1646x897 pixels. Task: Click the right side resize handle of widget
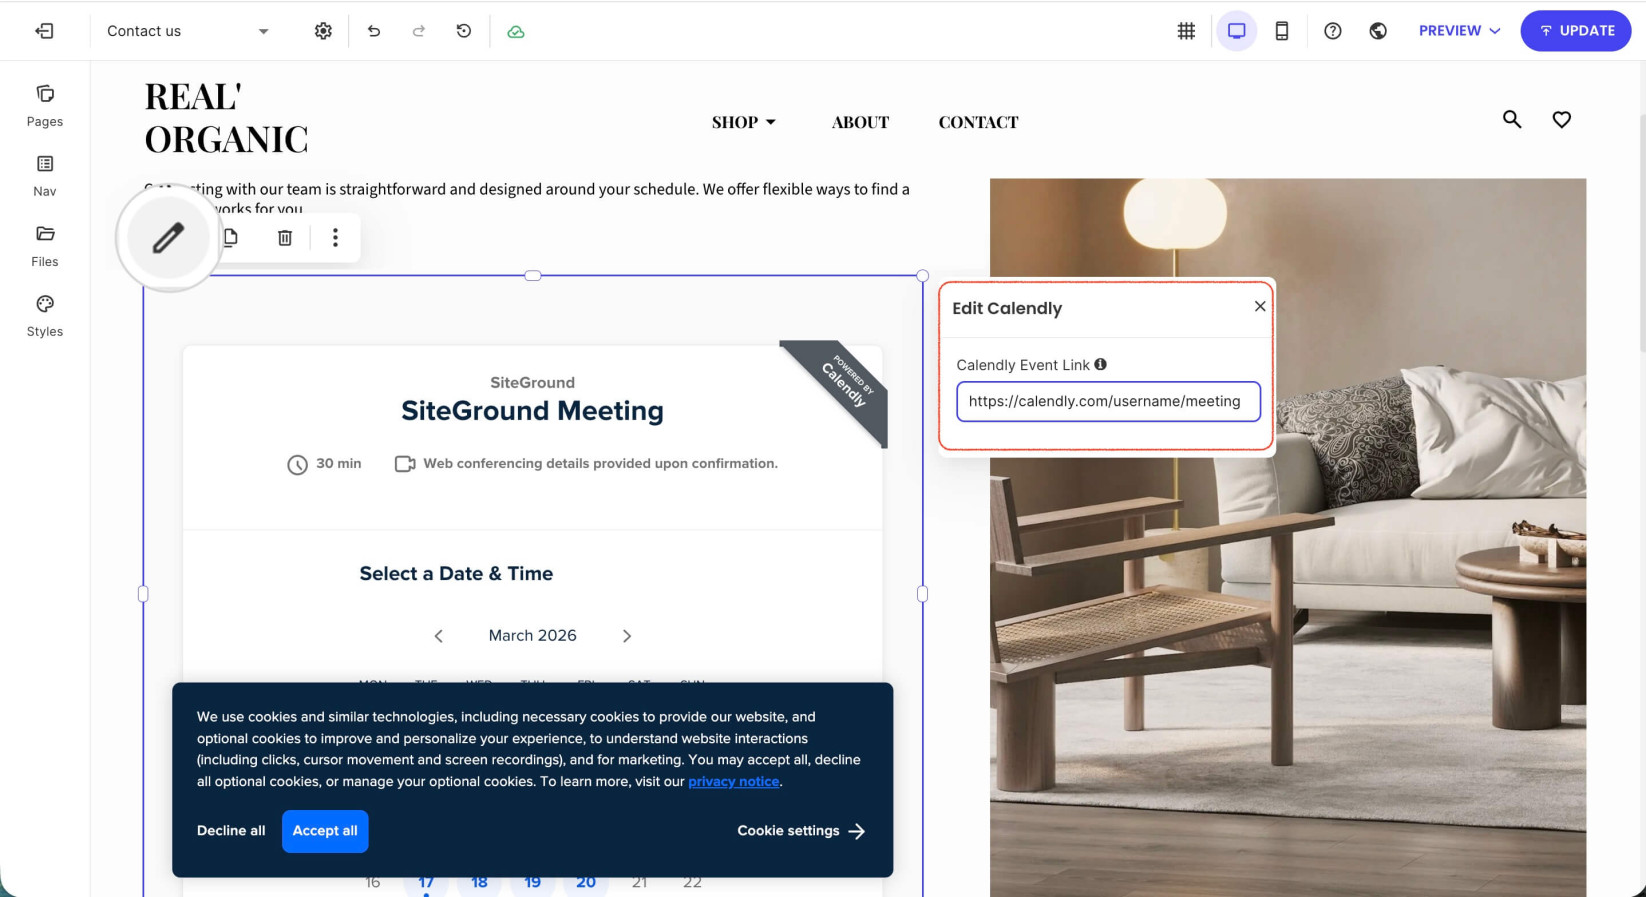pyautogui.click(x=922, y=594)
